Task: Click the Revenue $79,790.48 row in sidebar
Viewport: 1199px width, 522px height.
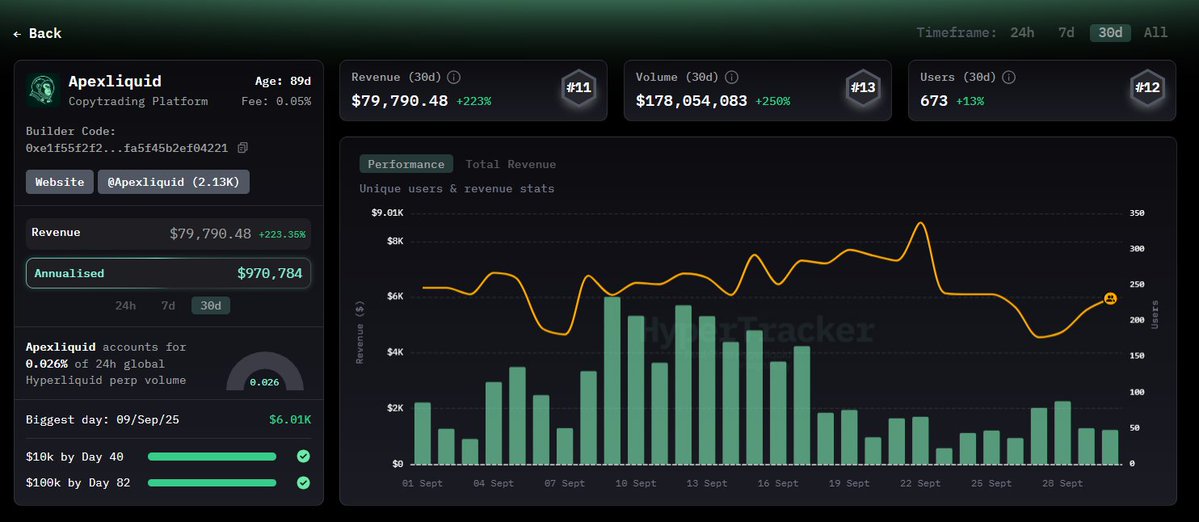Action: (168, 233)
